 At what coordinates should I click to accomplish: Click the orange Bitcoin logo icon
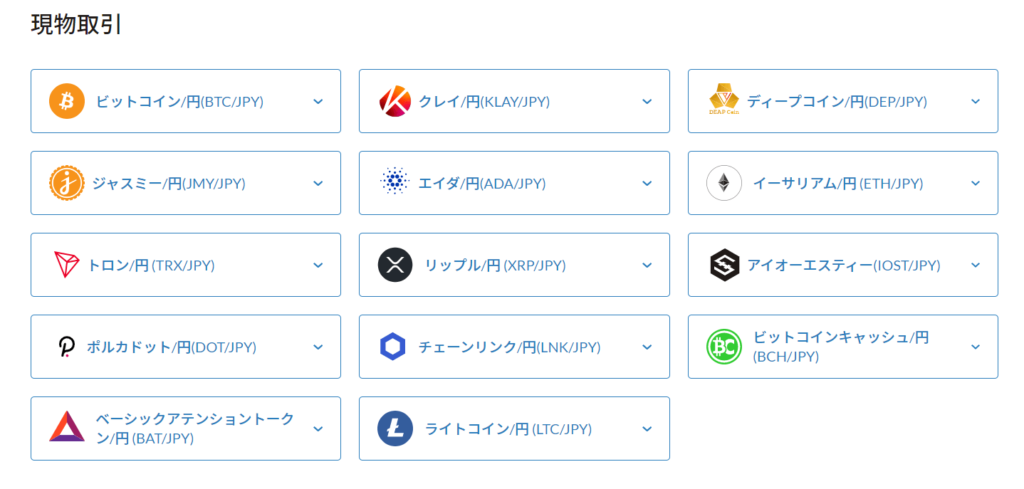point(67,101)
